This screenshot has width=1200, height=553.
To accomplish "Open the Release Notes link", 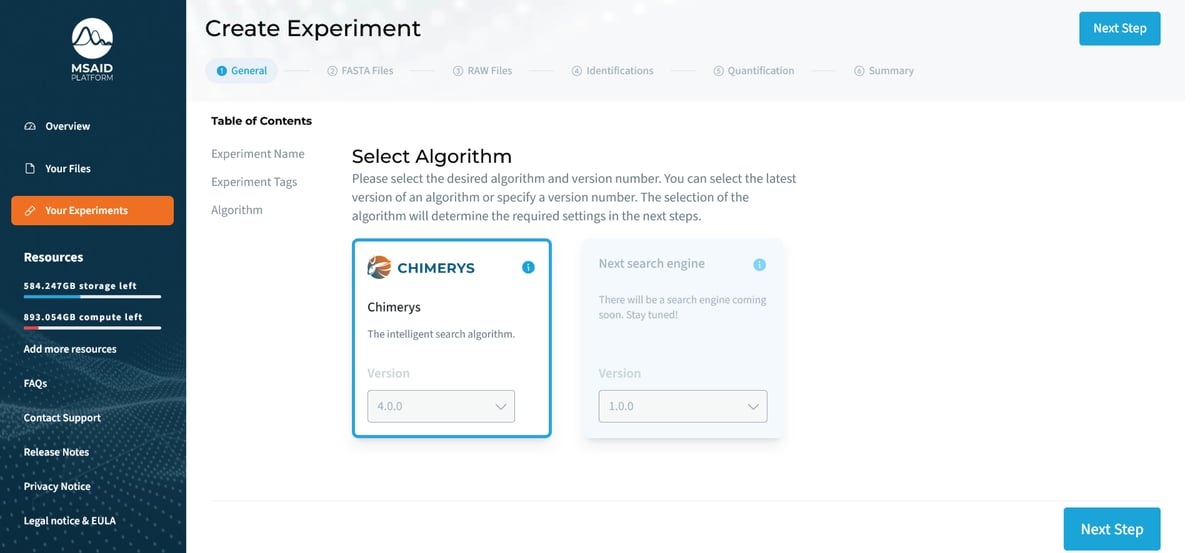I will click(x=56, y=452).
